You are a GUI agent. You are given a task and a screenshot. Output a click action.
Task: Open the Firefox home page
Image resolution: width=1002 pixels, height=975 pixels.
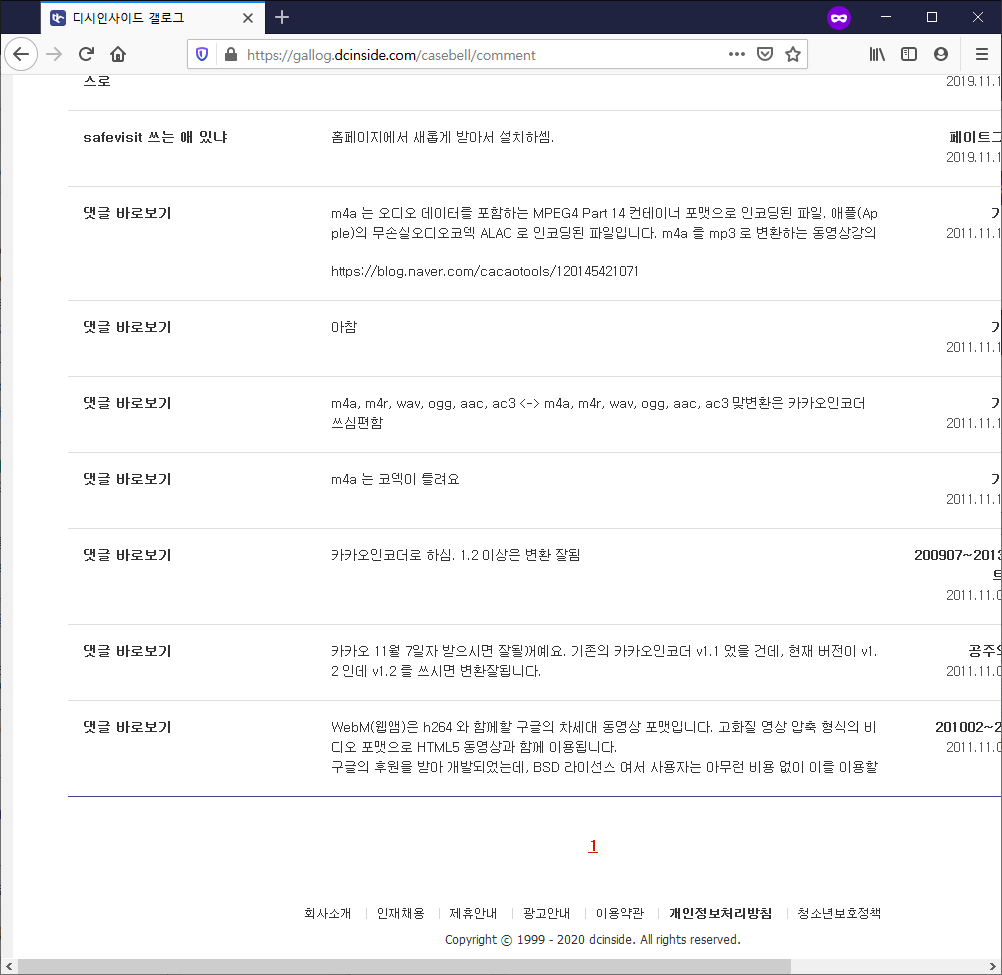point(118,54)
